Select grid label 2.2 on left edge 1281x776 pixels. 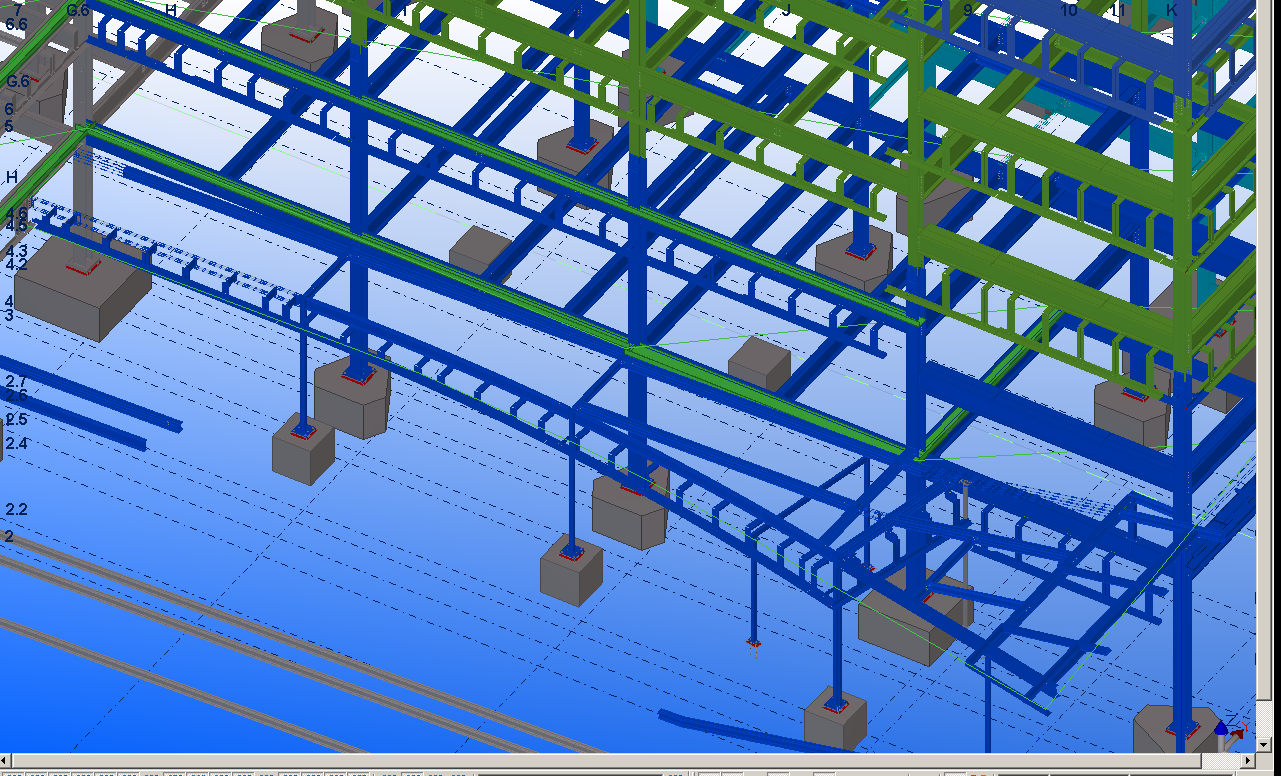click(16, 509)
